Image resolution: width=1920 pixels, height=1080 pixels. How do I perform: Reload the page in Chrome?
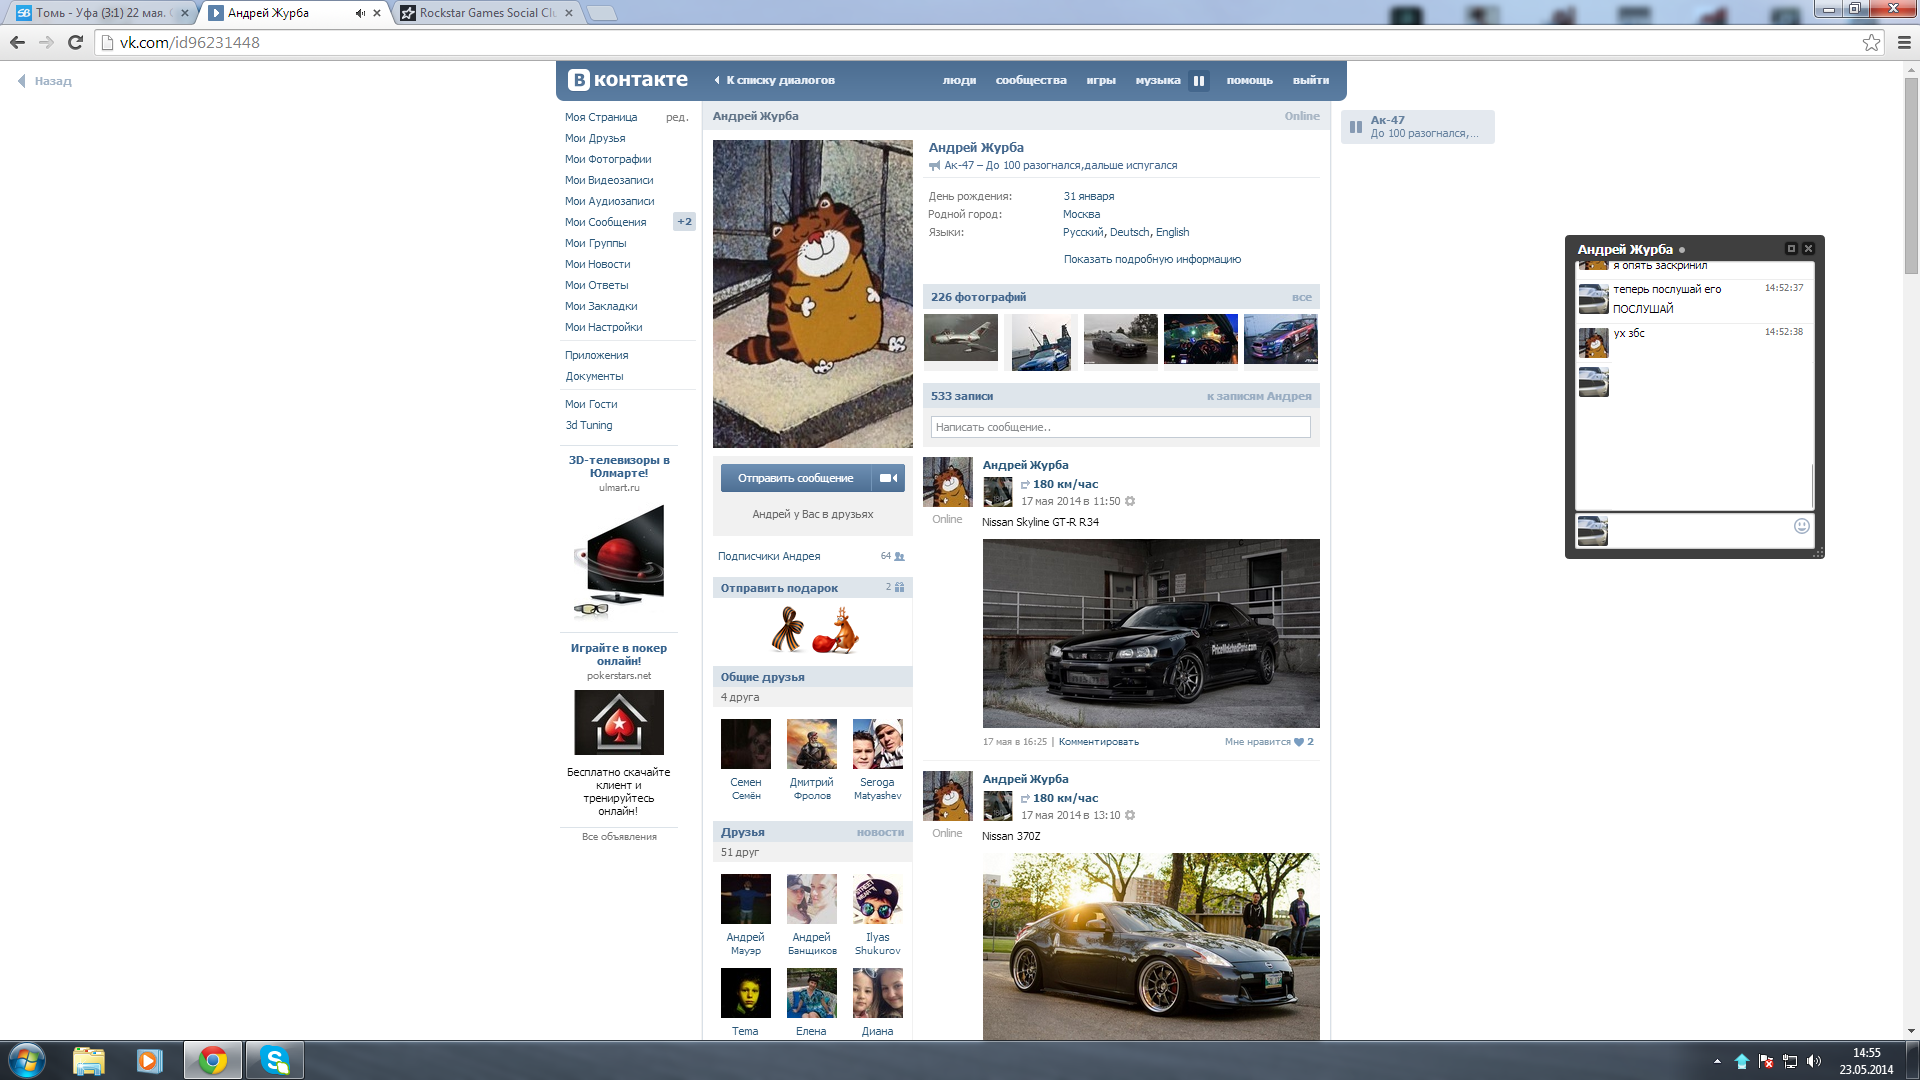(75, 42)
